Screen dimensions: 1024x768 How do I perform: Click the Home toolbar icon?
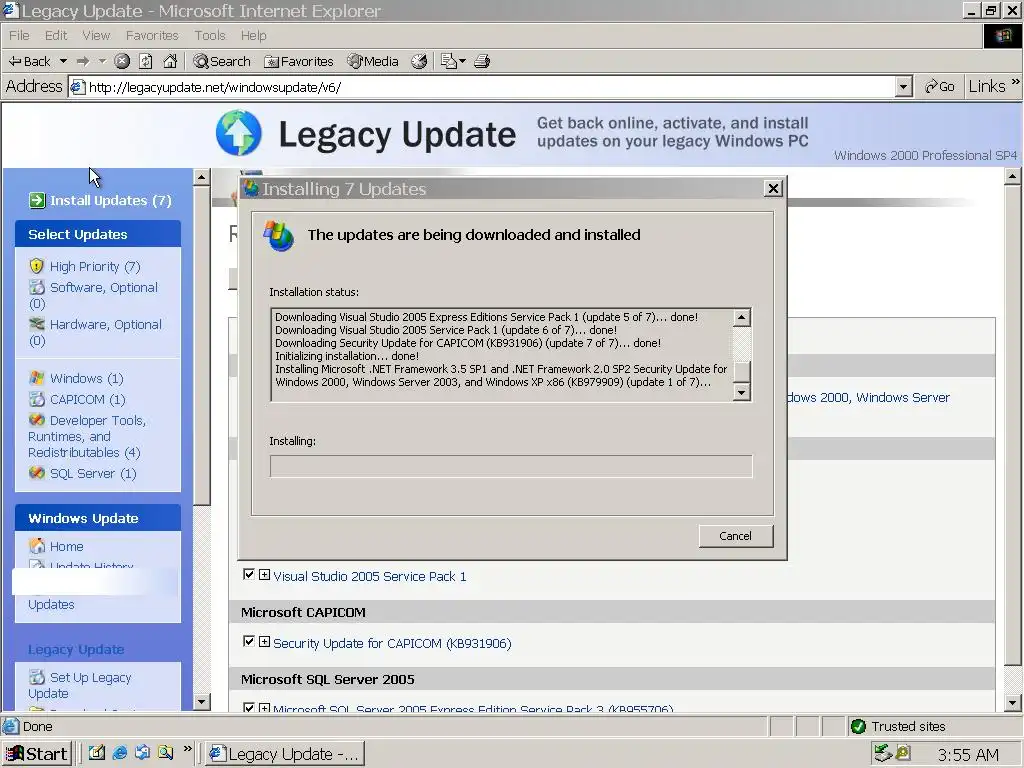170,61
